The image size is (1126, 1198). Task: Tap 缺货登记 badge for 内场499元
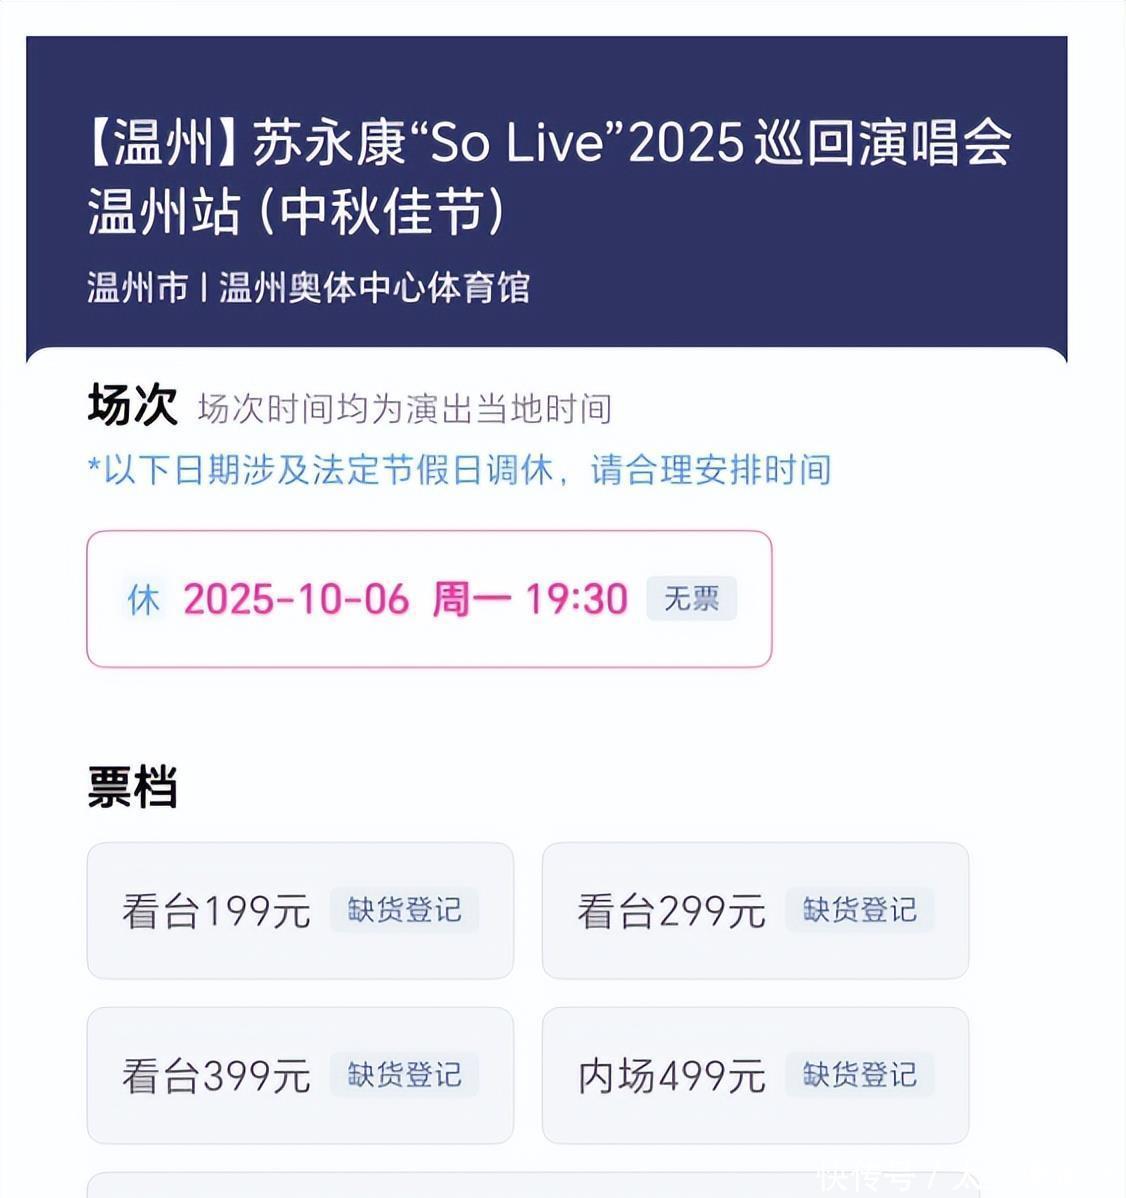(x=859, y=1075)
